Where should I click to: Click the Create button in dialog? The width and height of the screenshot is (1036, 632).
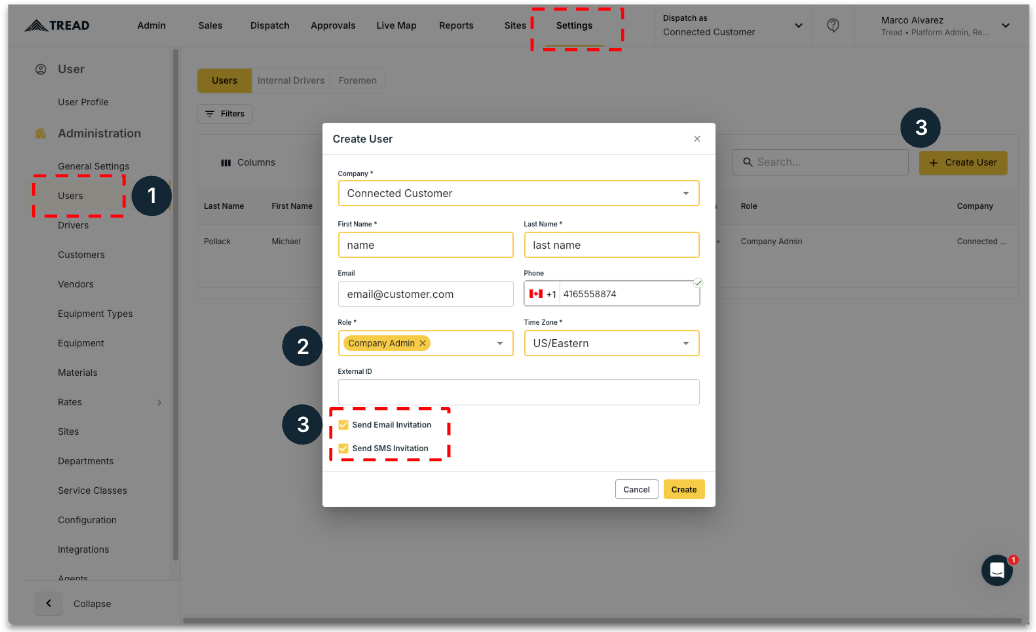684,489
